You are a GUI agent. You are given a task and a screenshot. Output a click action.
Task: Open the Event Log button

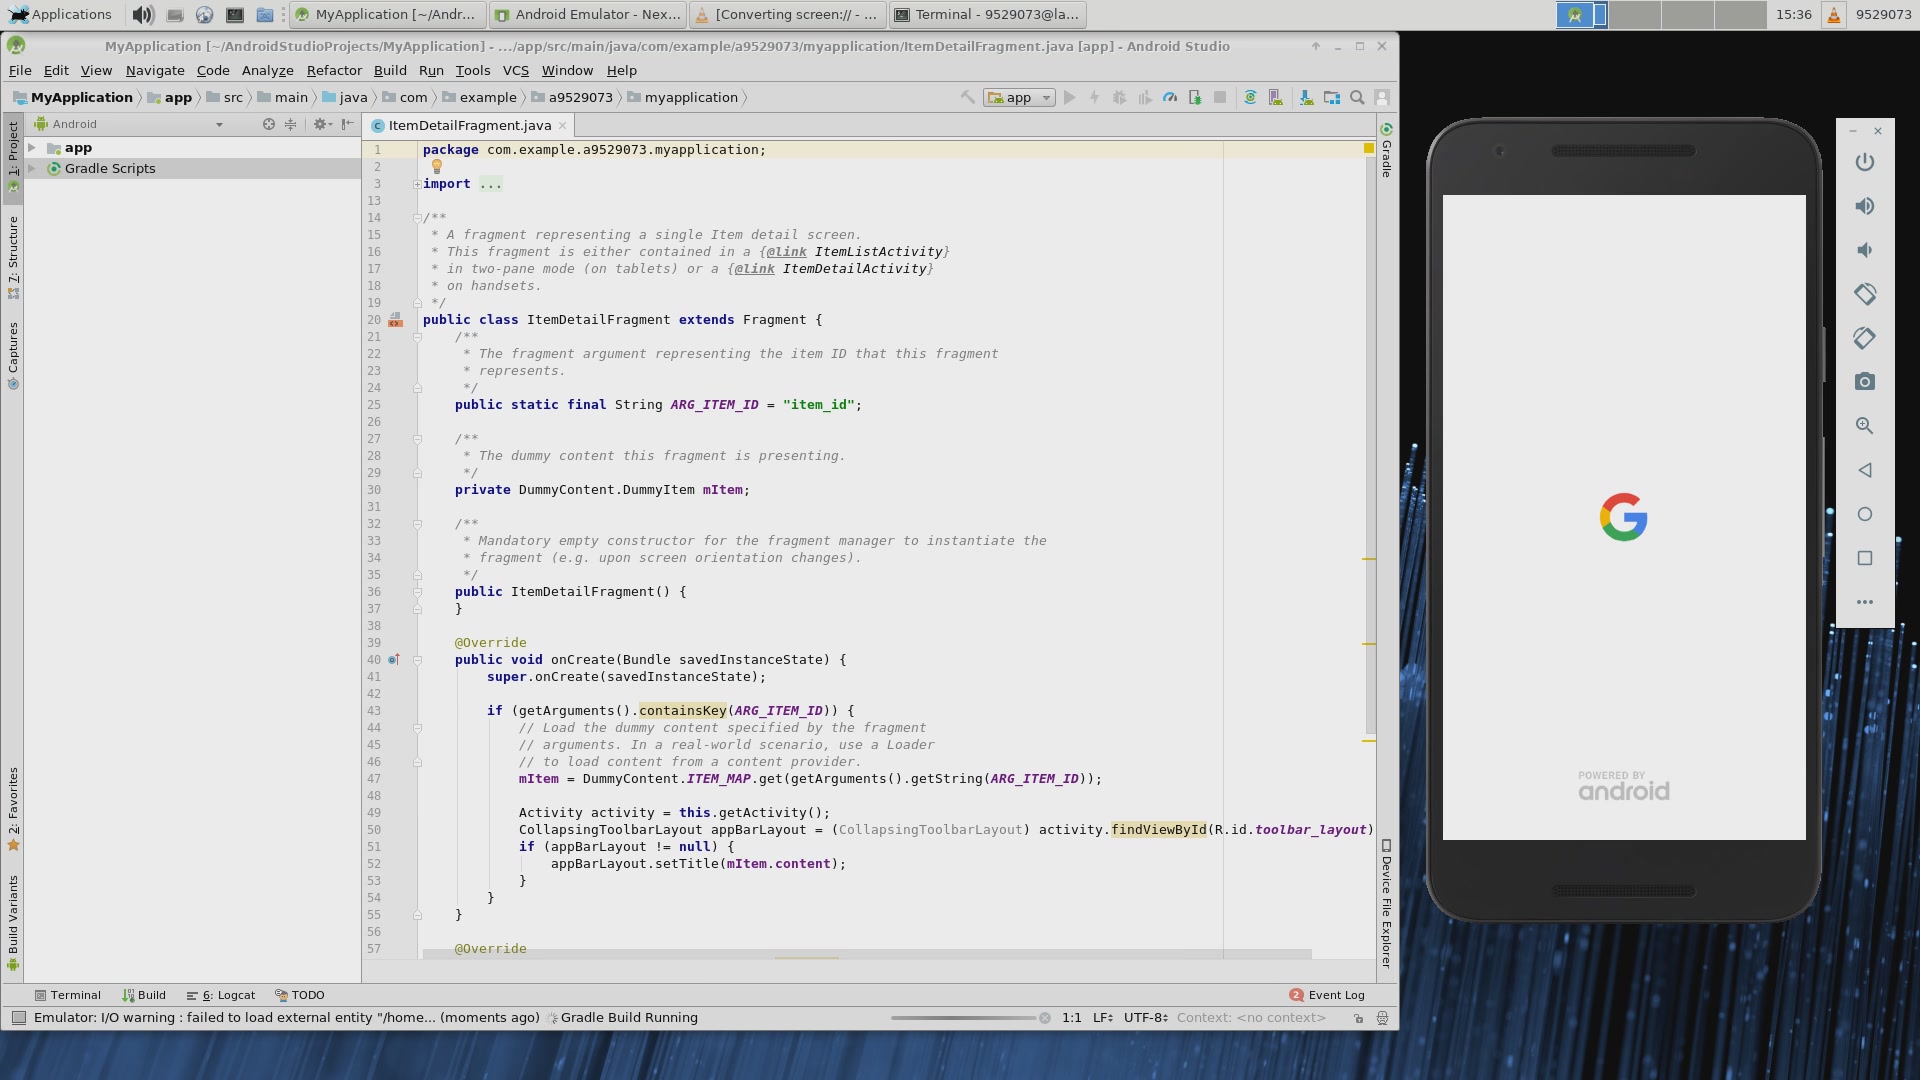pos(1327,996)
